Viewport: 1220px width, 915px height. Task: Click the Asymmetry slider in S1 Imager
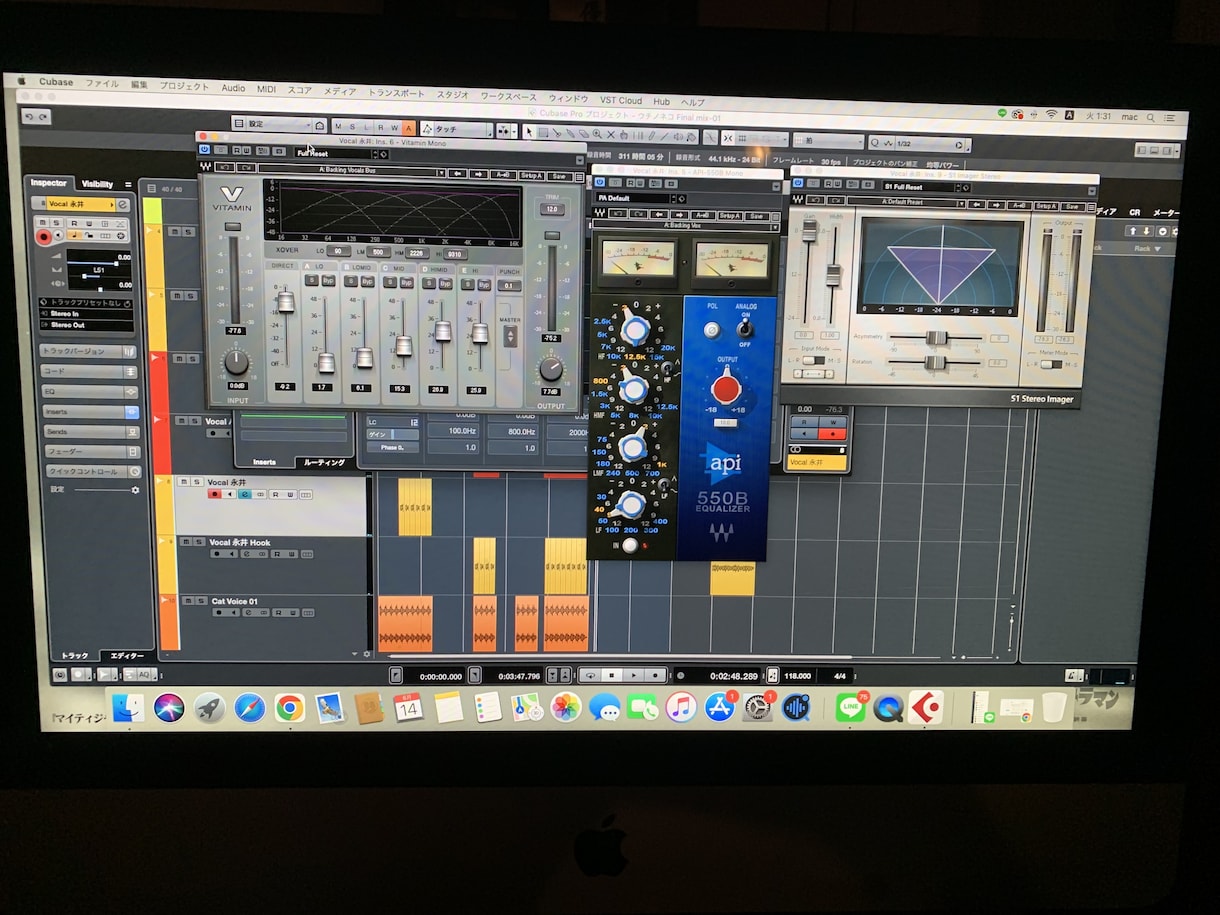(935, 338)
